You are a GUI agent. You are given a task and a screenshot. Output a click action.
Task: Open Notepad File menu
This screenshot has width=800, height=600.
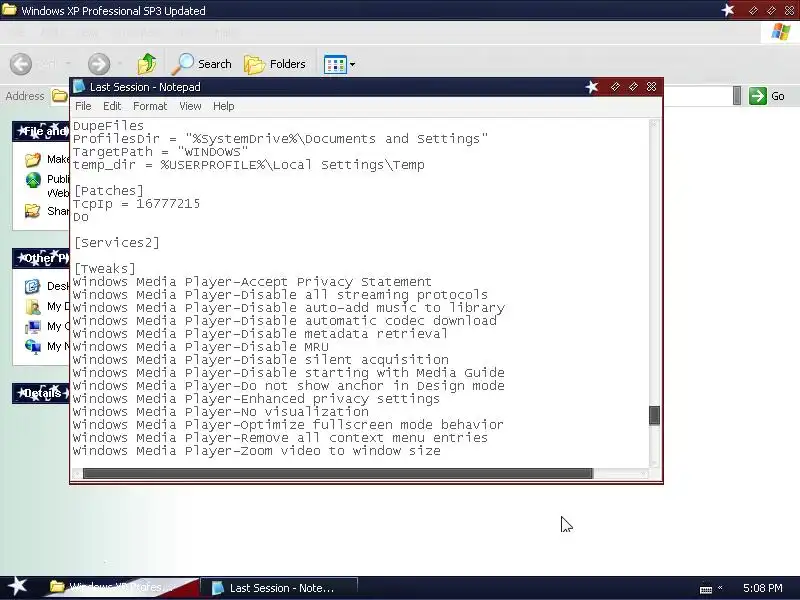click(x=83, y=106)
